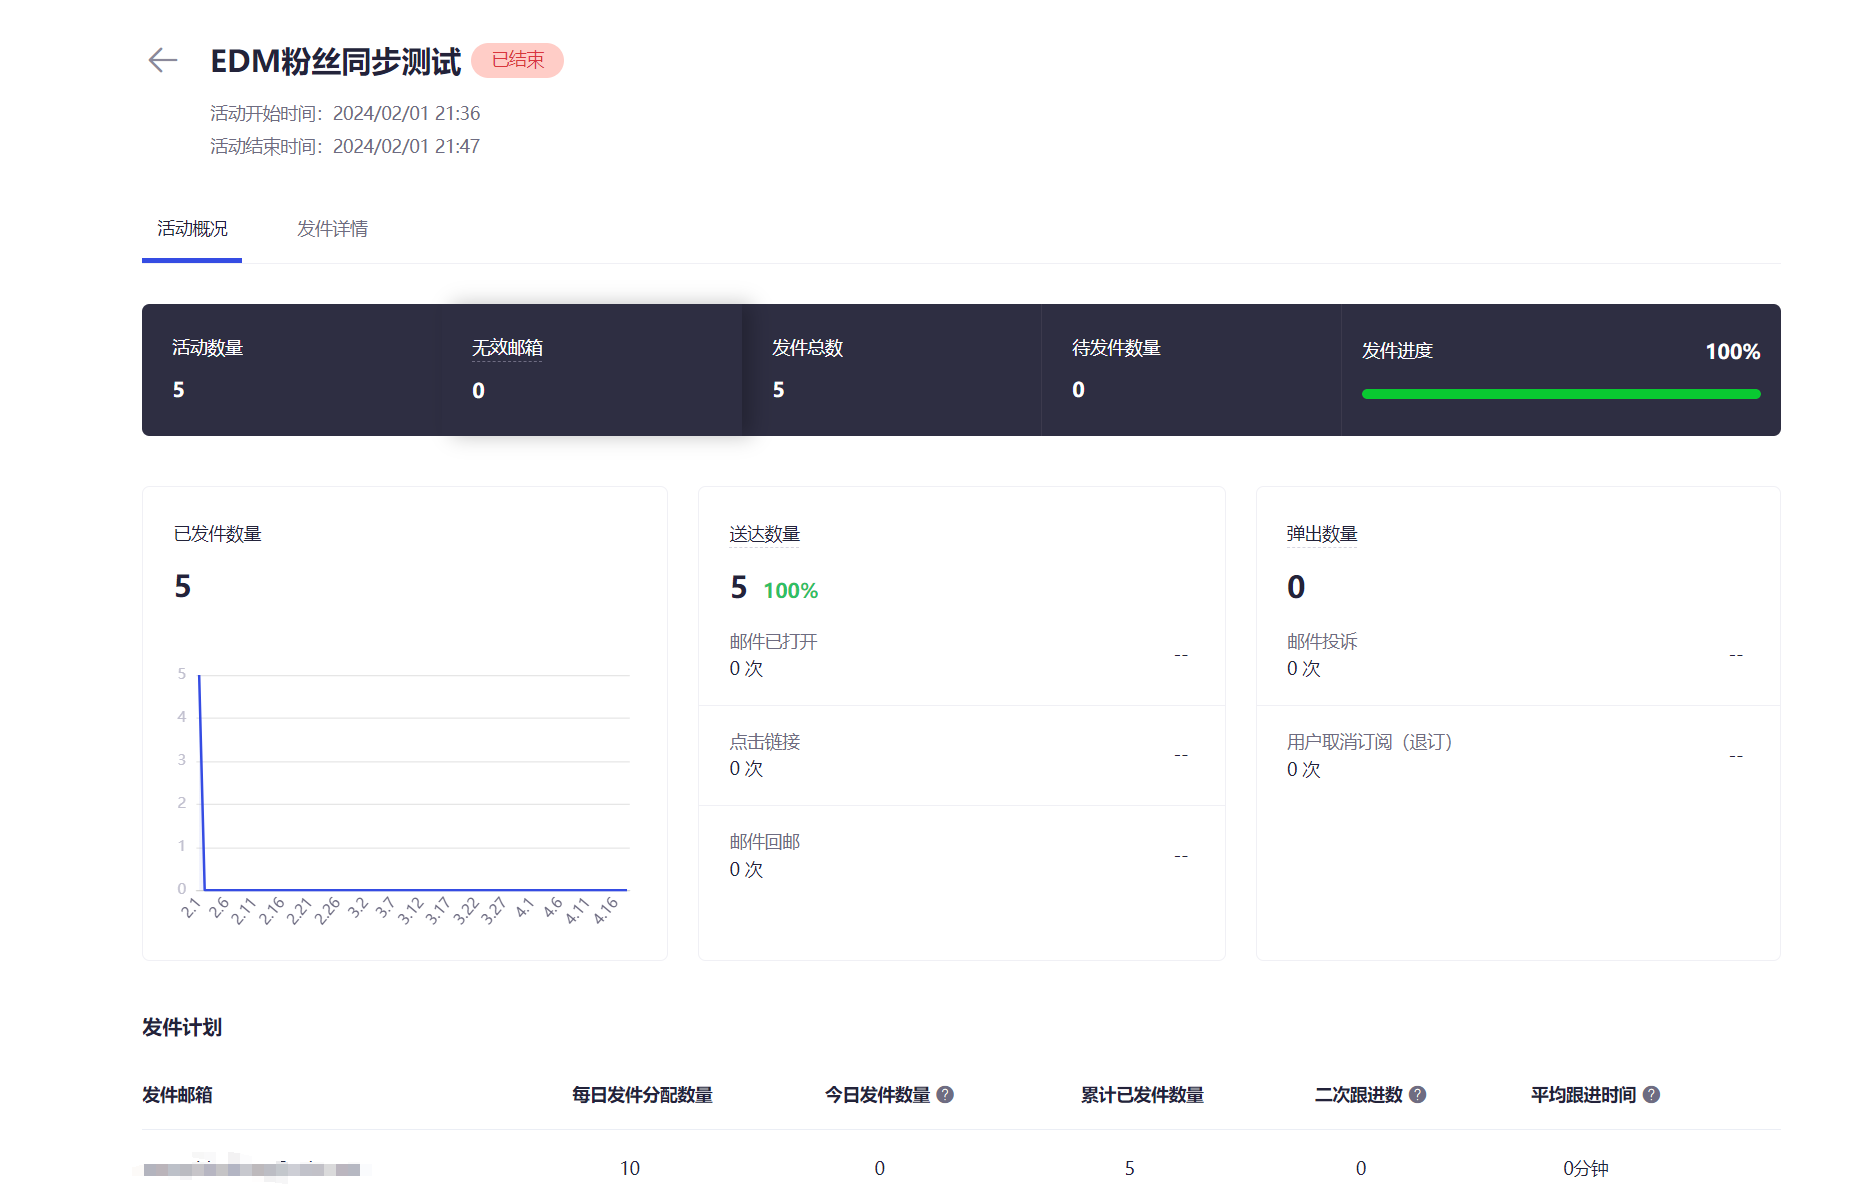This screenshot has height=1194, width=1860.
Task: Switch to 发件详情 tab
Action: click(332, 229)
